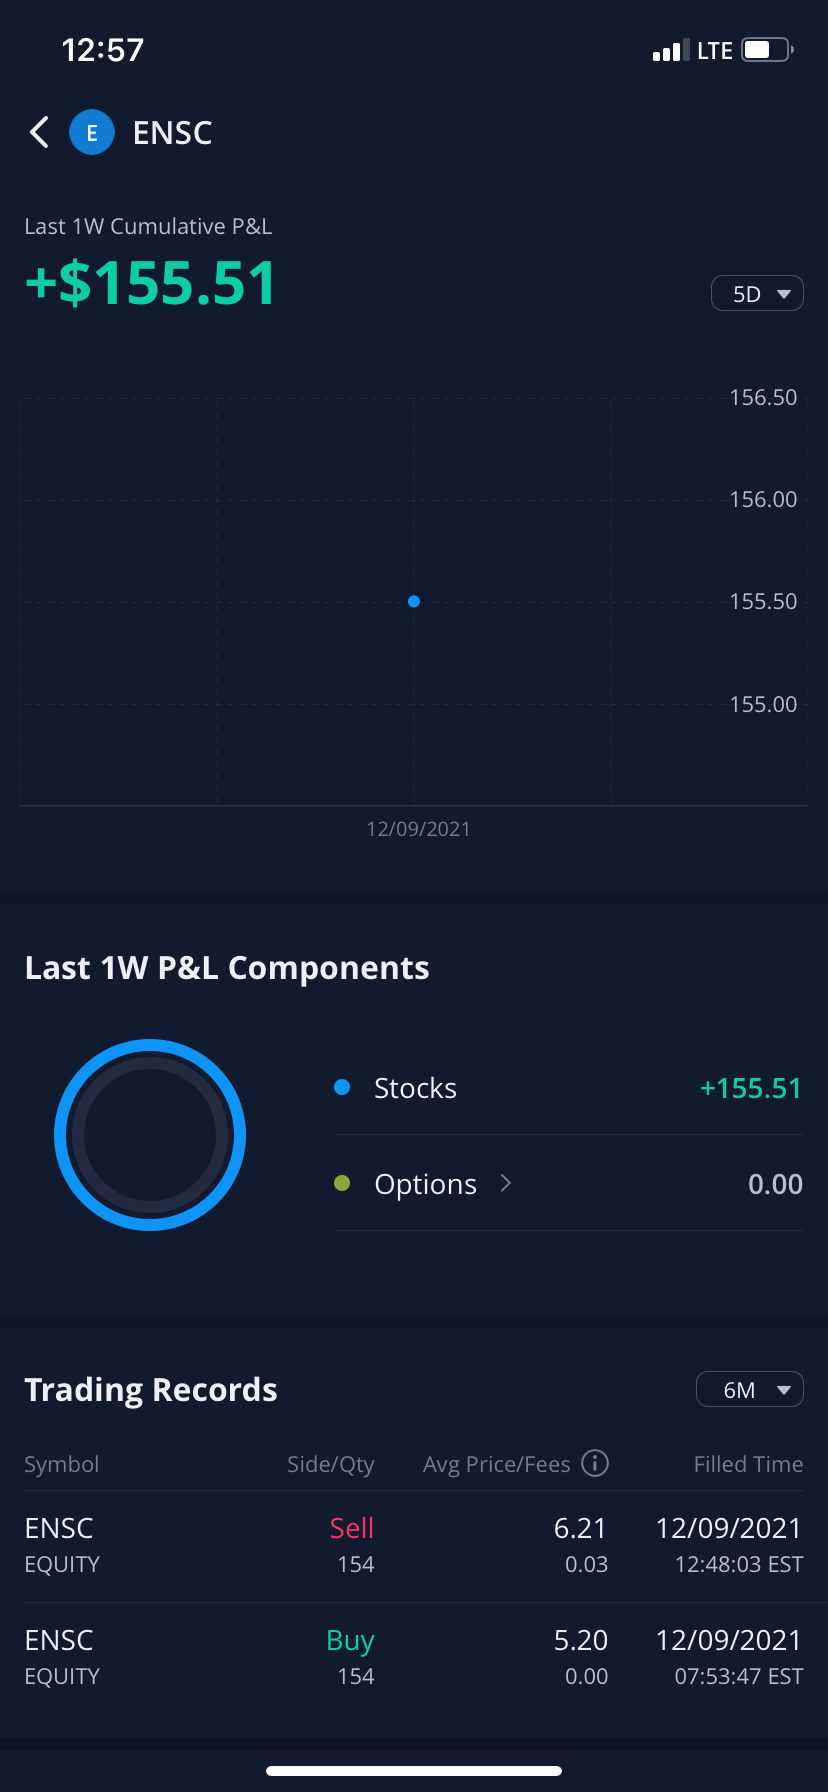The height and width of the screenshot is (1792, 828).
Task: Tap the cellular signal bars icon
Action: (x=667, y=51)
